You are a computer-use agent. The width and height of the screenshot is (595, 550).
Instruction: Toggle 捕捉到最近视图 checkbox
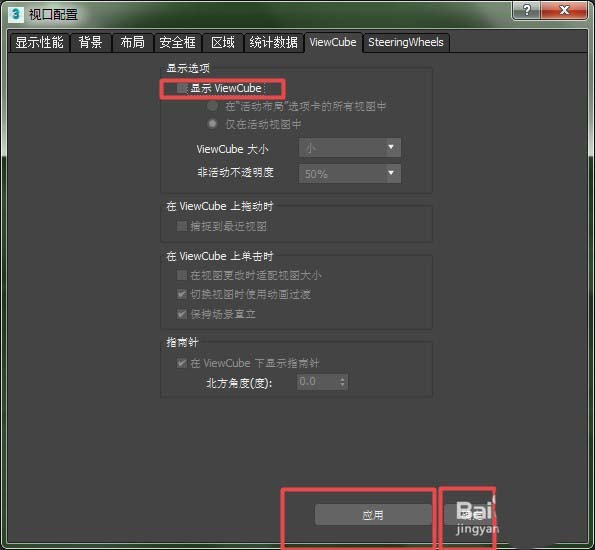182,227
